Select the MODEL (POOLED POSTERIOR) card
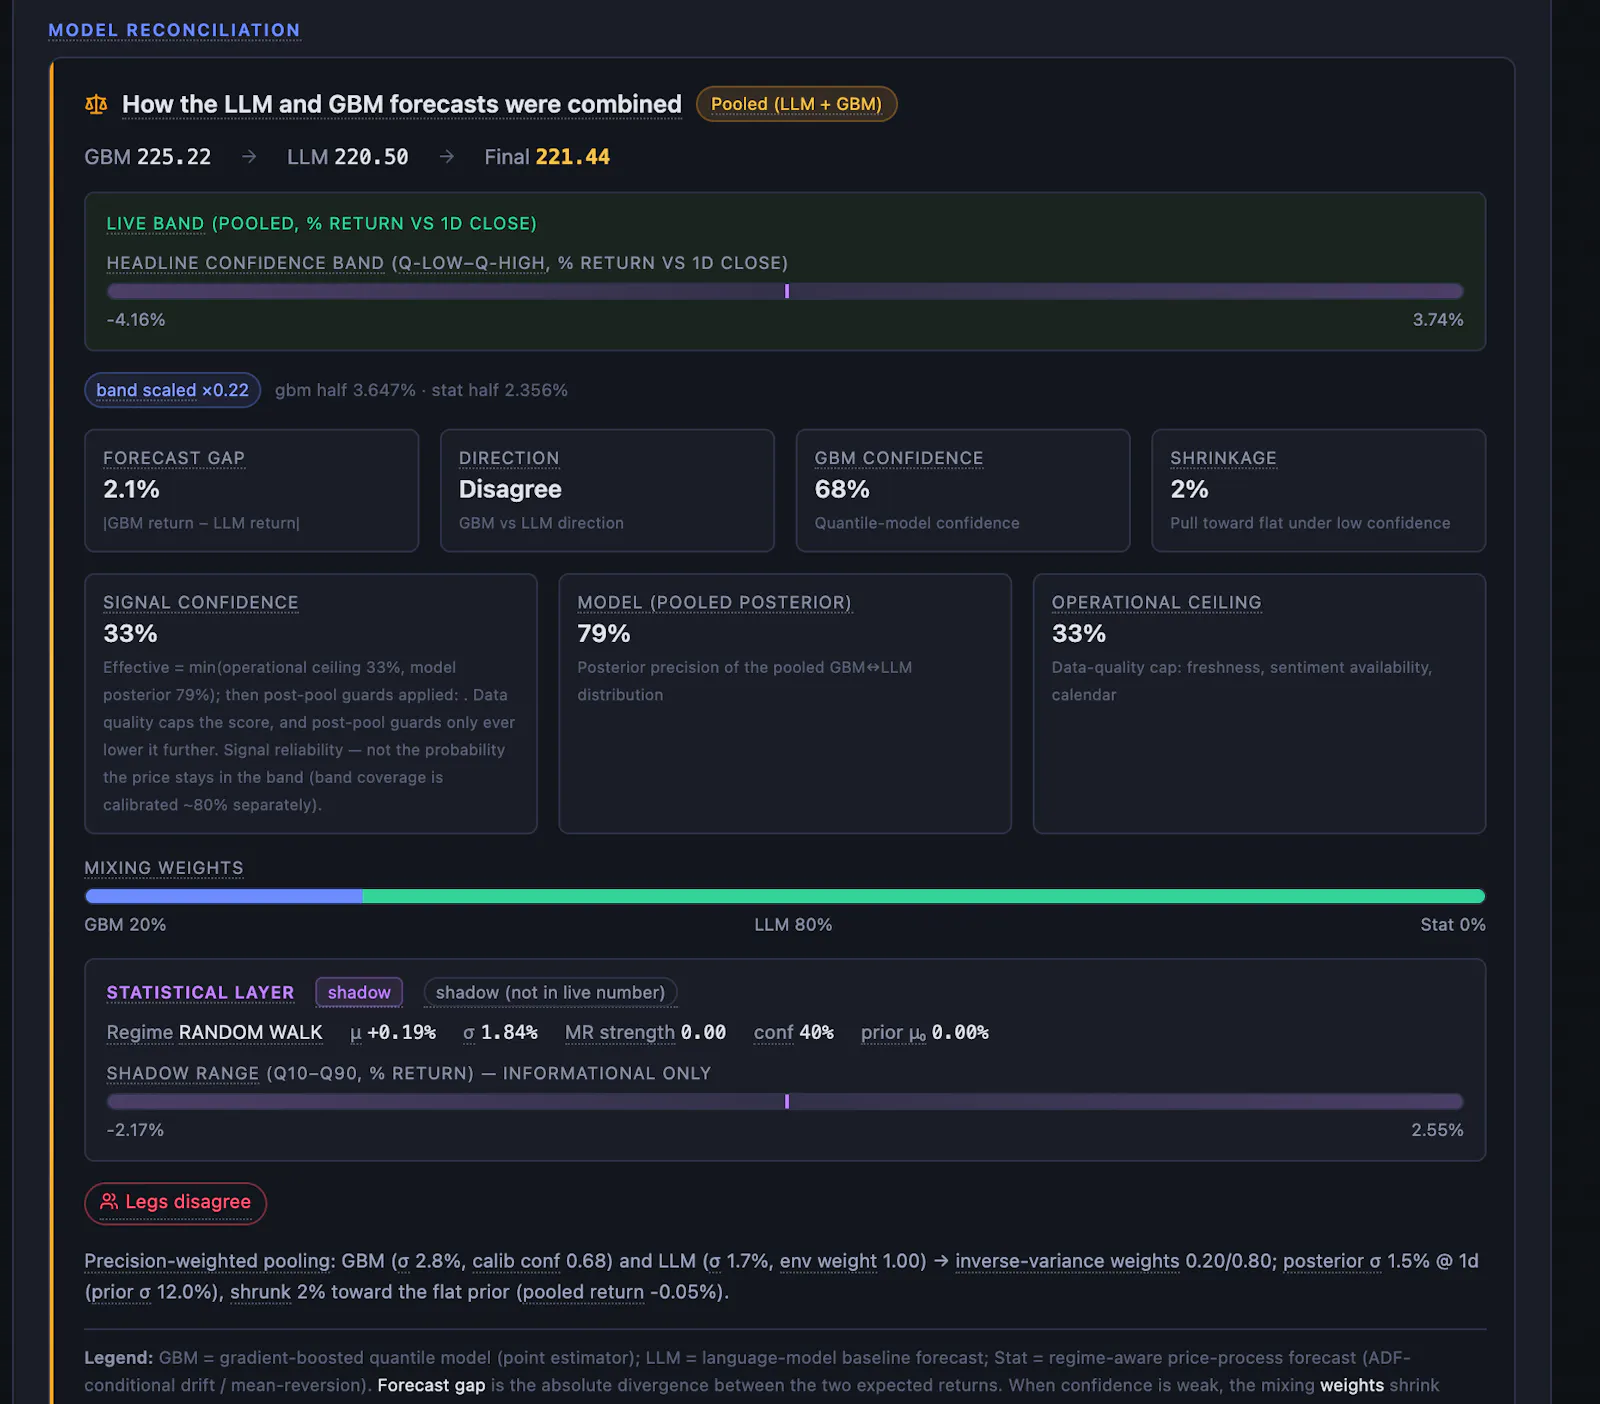Viewport: 1600px width, 1404px height. [x=785, y=704]
